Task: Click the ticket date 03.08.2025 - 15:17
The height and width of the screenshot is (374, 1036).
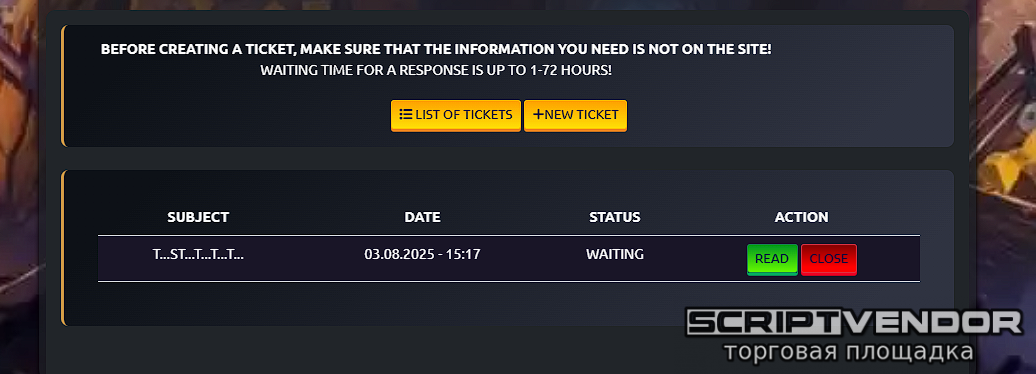Action: click(x=422, y=254)
